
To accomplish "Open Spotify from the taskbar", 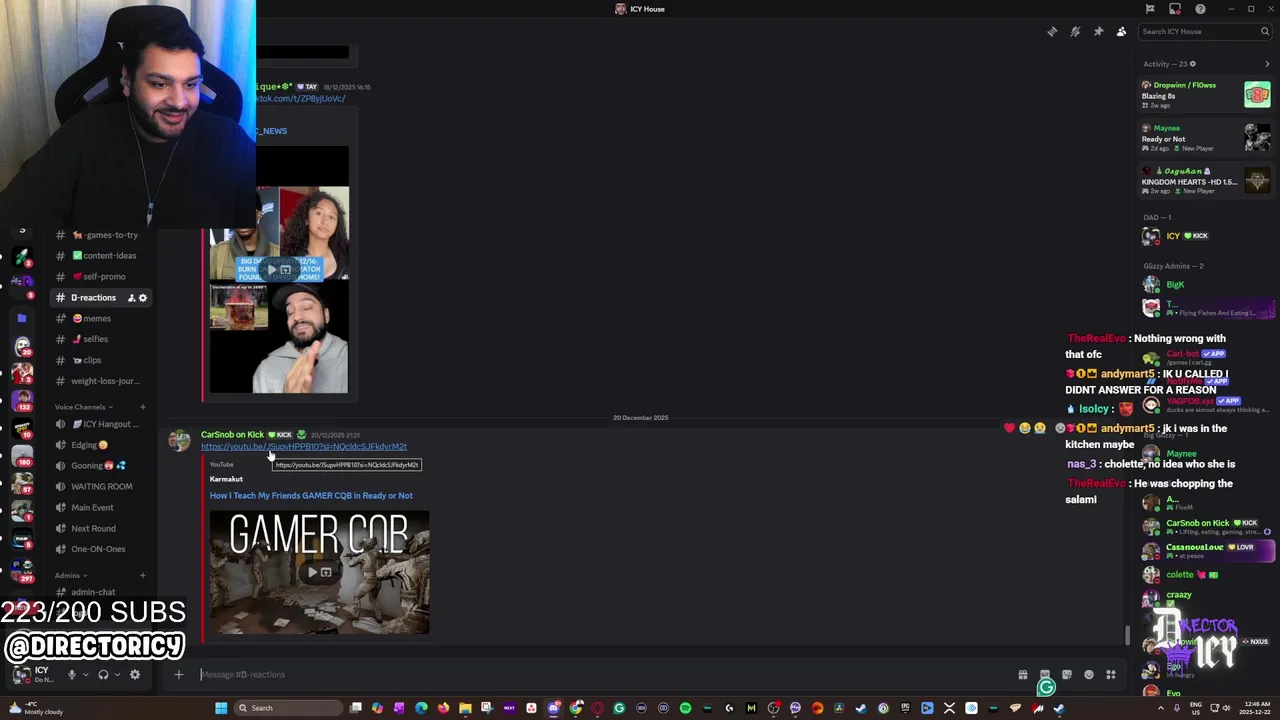I will click(x=685, y=708).
